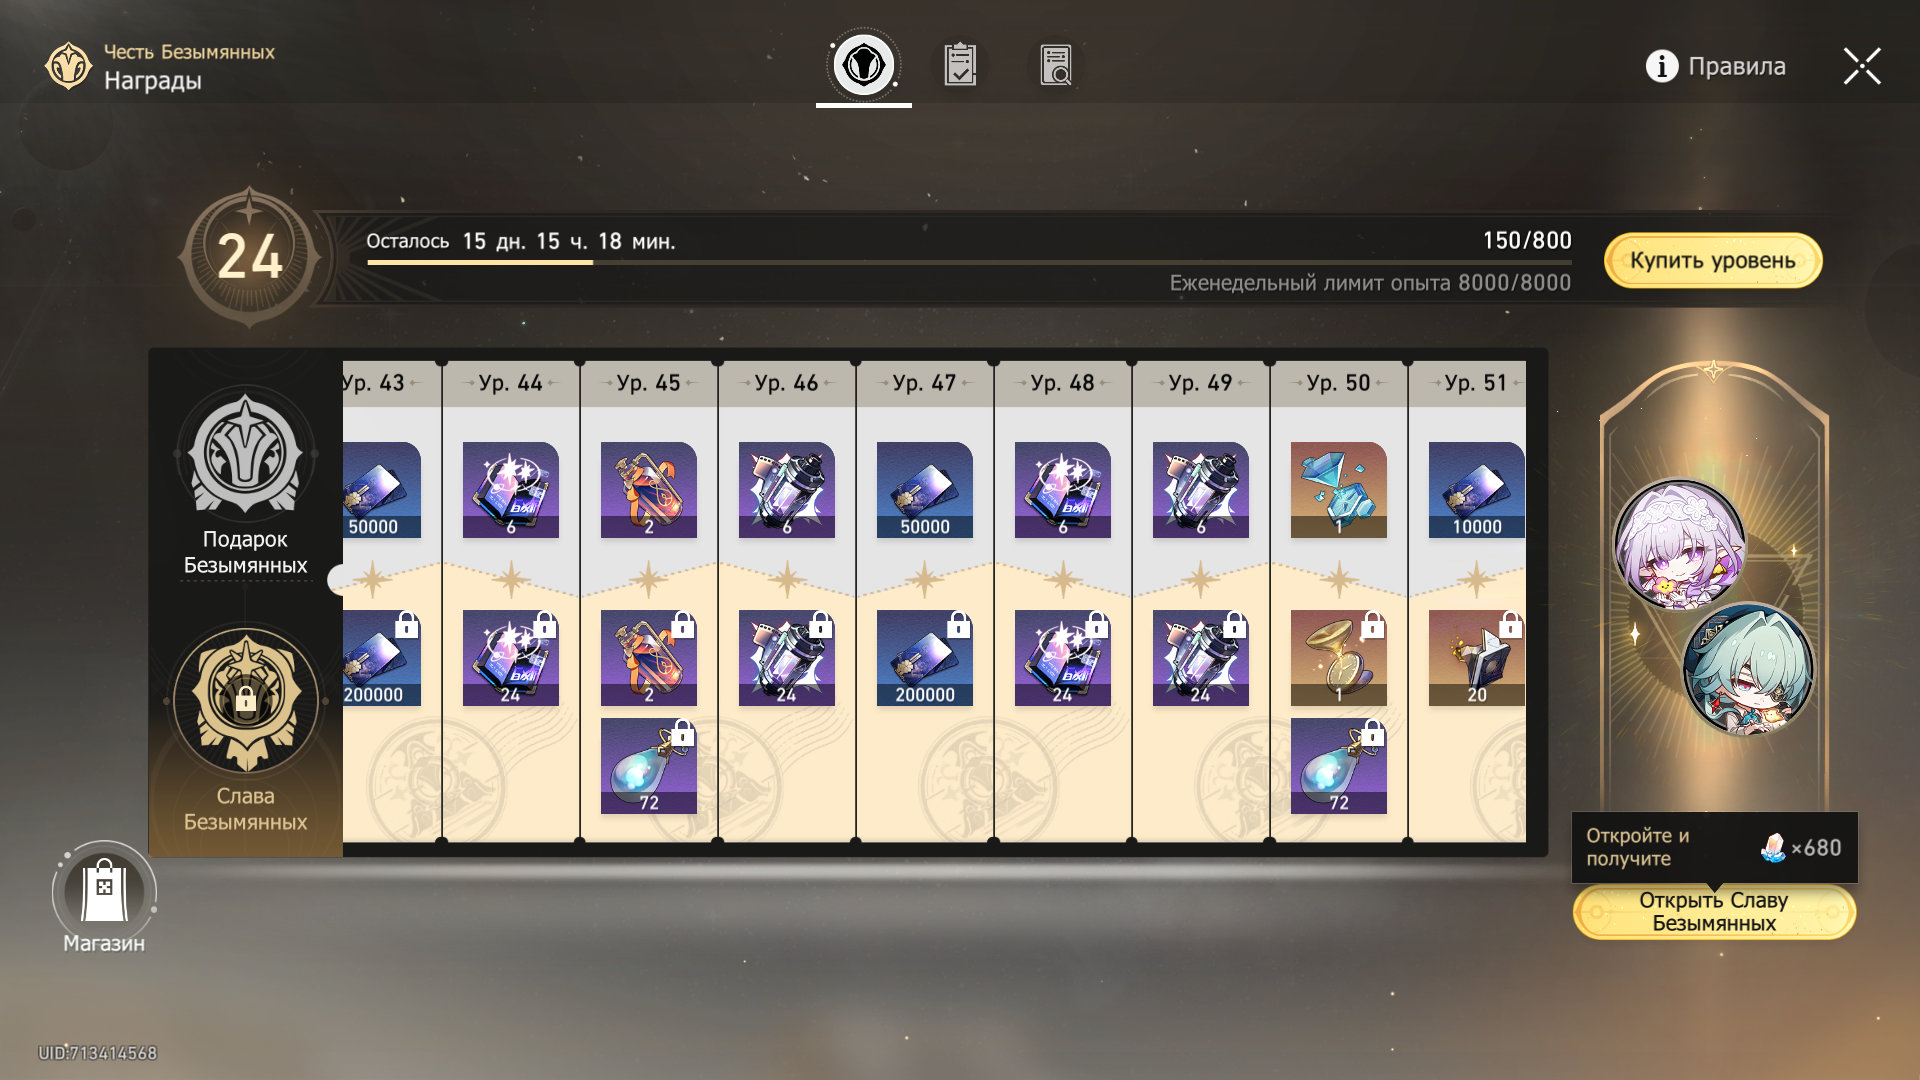Viewport: 1920px width, 1080px height.
Task: Select level 50 free crystal reward
Action: click(1338, 490)
